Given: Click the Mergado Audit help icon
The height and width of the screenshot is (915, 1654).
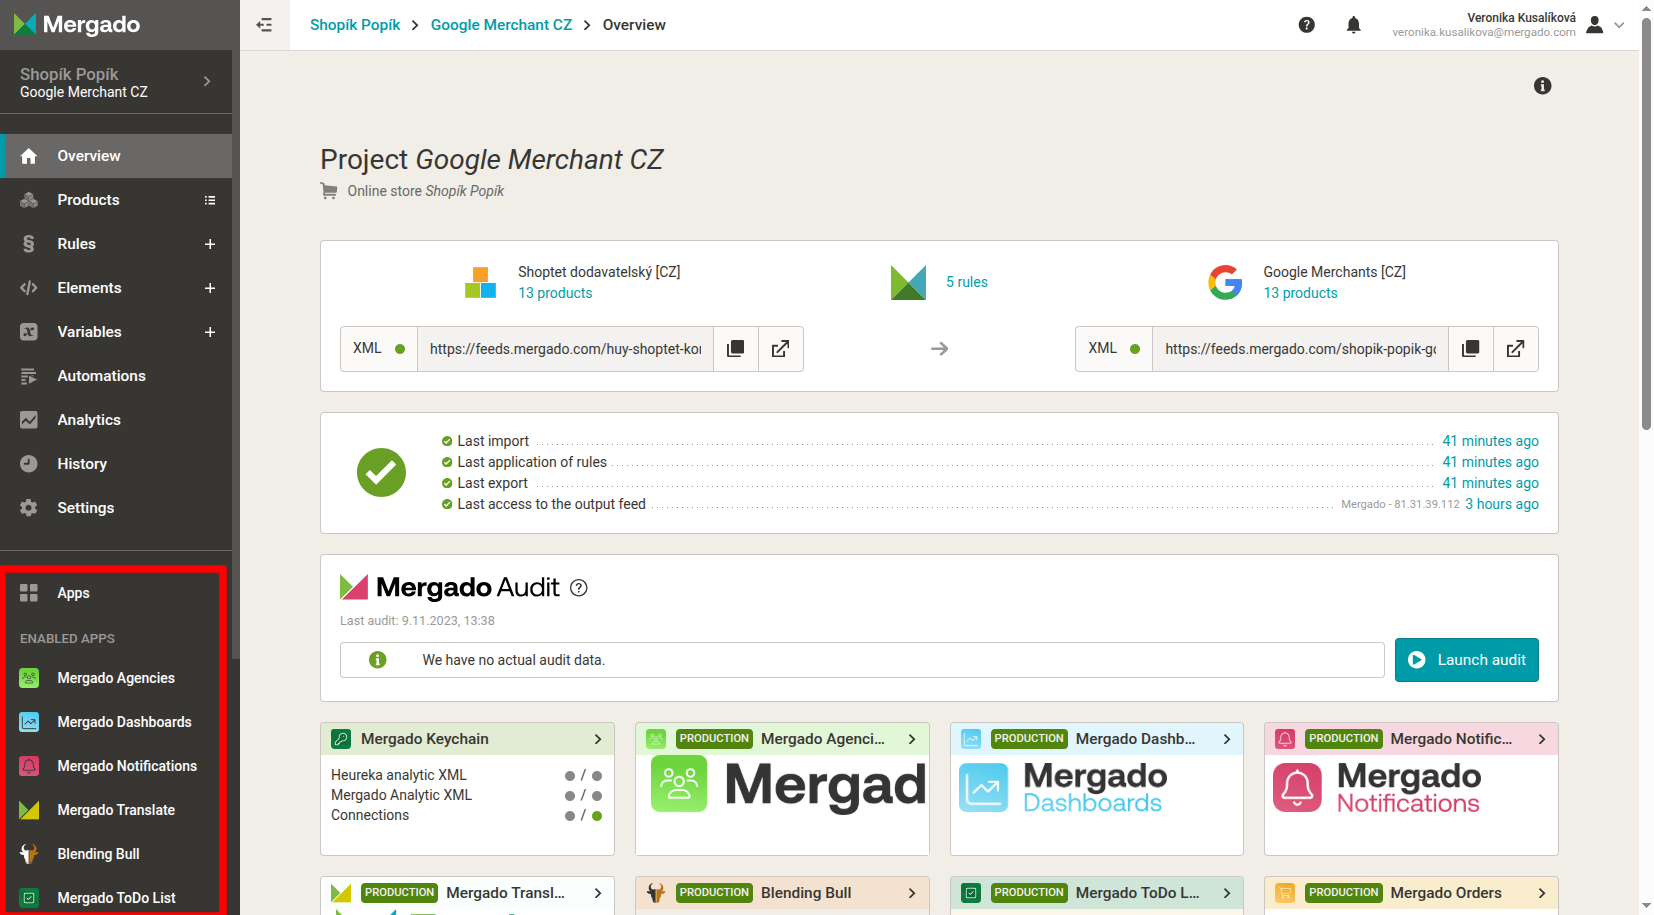Looking at the screenshot, I should click(x=578, y=588).
